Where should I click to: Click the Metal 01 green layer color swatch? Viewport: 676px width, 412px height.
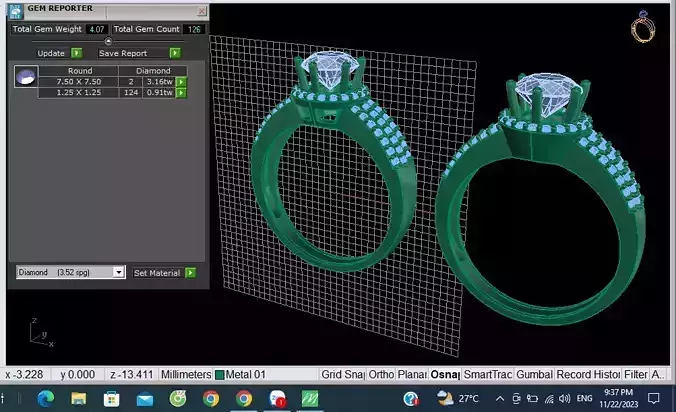tap(219, 375)
